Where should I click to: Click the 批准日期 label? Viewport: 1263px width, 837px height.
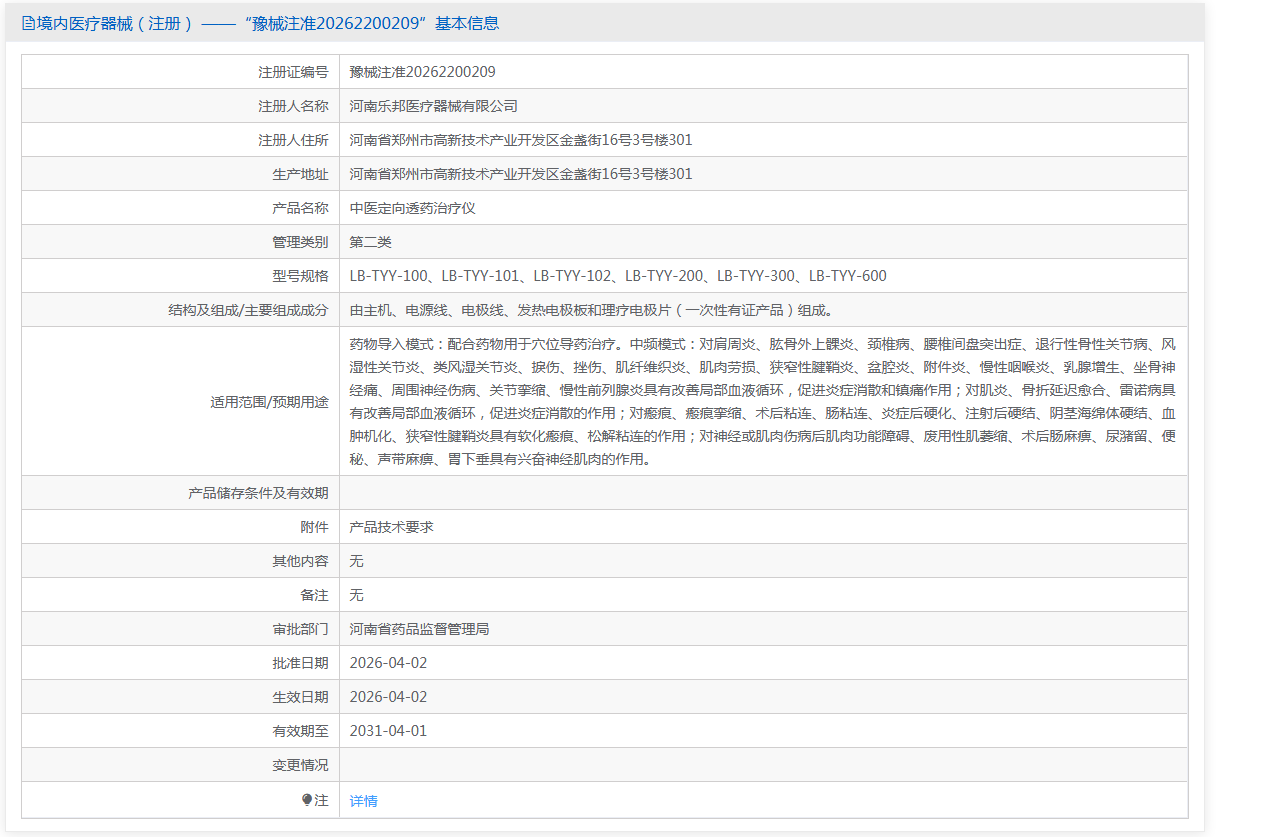click(x=300, y=663)
